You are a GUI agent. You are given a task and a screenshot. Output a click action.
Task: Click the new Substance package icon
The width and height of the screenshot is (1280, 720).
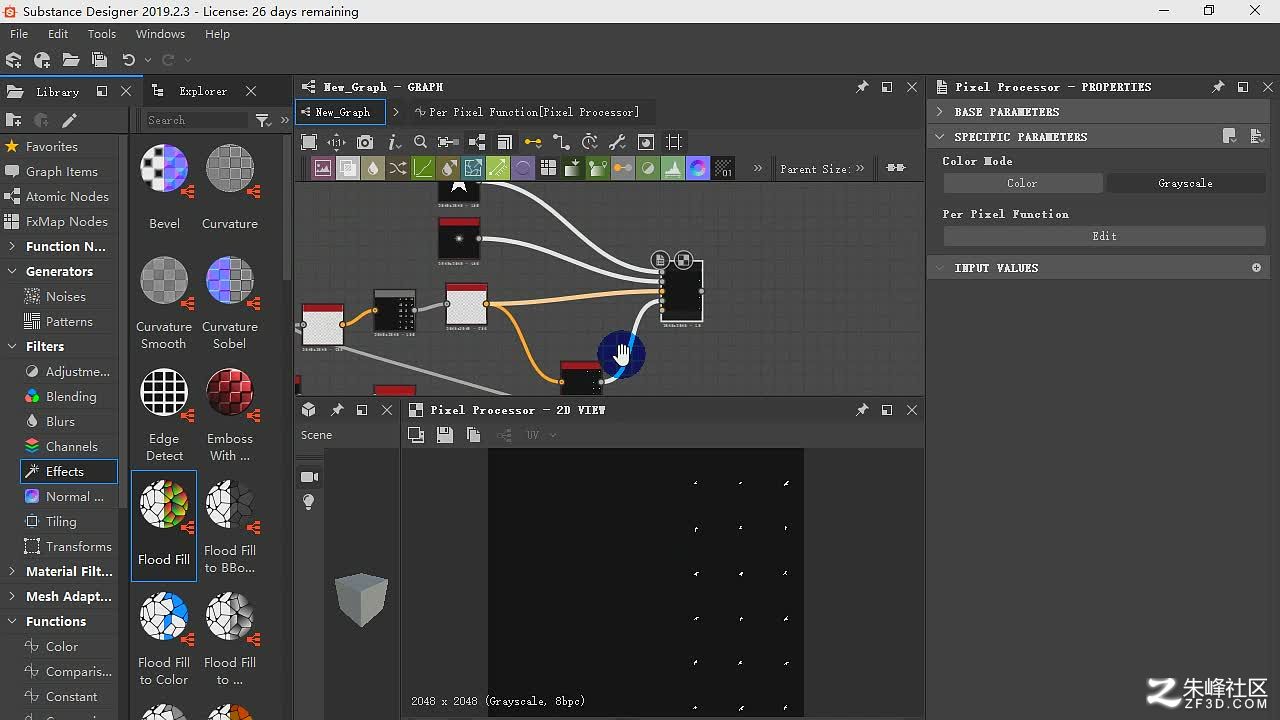point(14,60)
